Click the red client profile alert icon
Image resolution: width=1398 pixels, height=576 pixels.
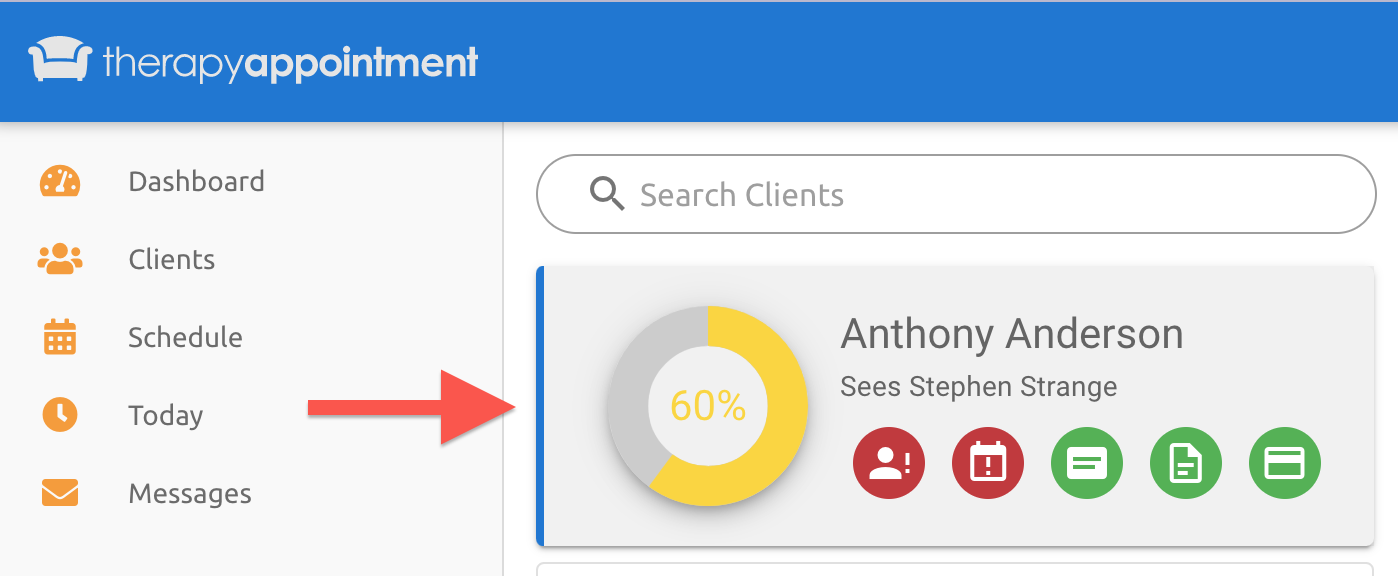tap(889, 463)
